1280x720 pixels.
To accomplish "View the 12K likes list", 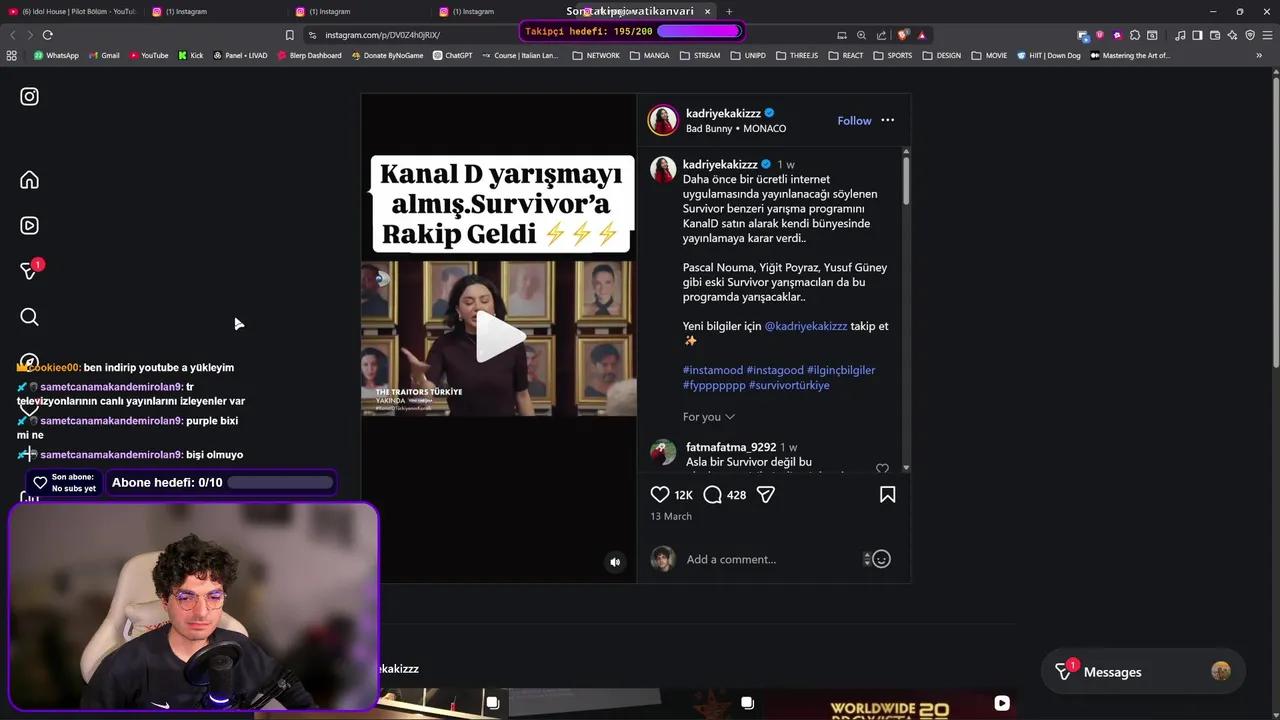I will (683, 495).
